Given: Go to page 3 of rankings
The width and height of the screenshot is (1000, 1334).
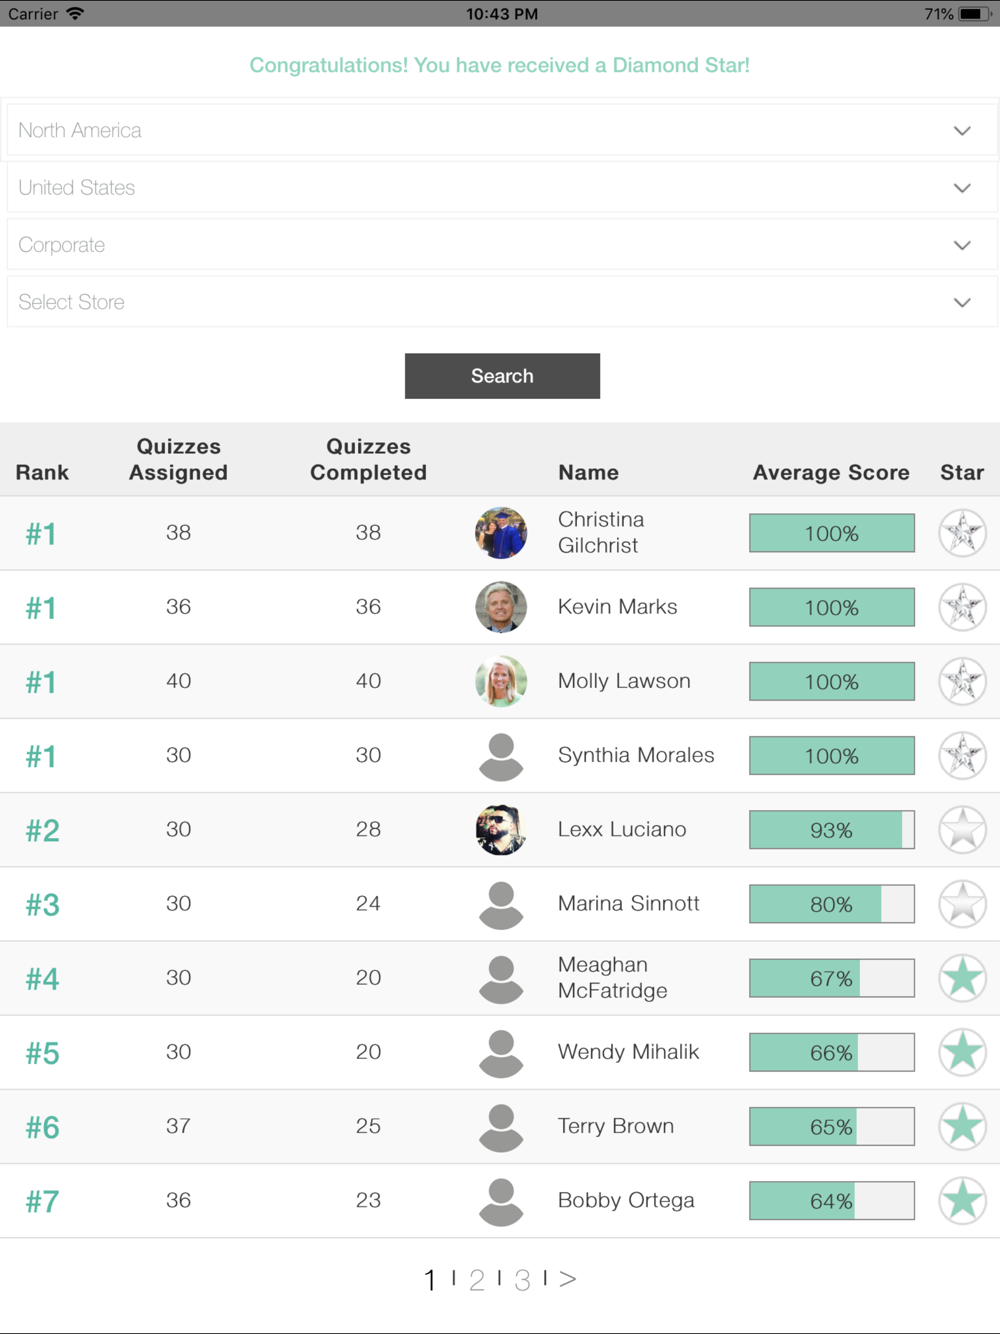Looking at the screenshot, I should tap(522, 1280).
